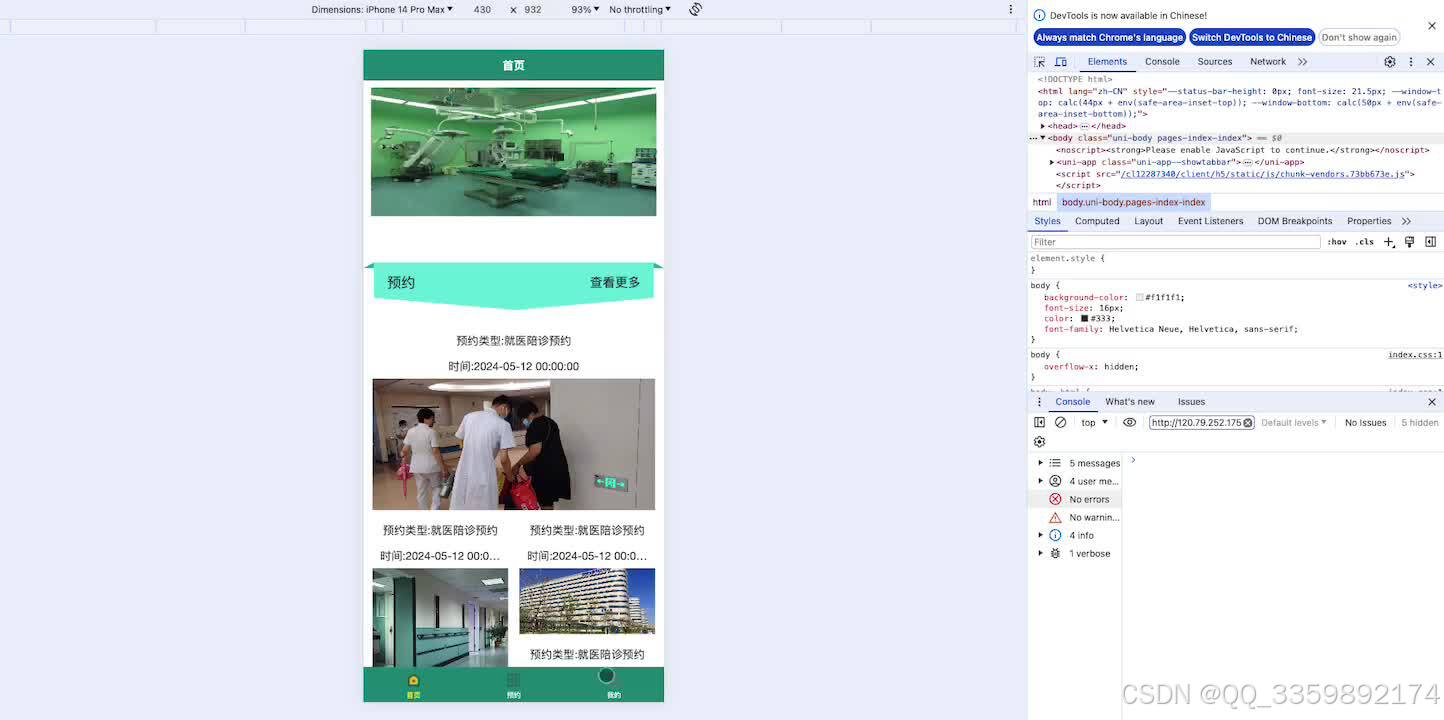Viewport: 1444px width, 720px height.
Task: Open the DOM Breakpoints tab
Action: 1295,221
